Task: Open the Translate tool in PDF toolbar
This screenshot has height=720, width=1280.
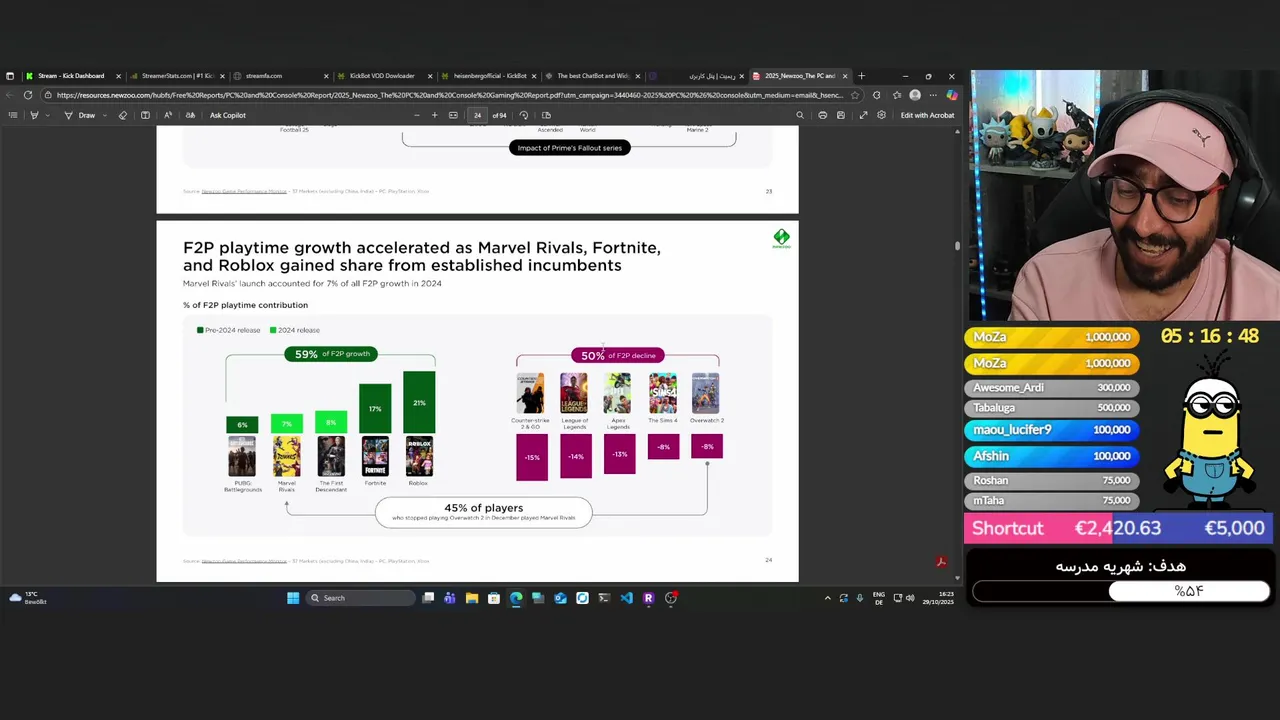Action: 189,115
